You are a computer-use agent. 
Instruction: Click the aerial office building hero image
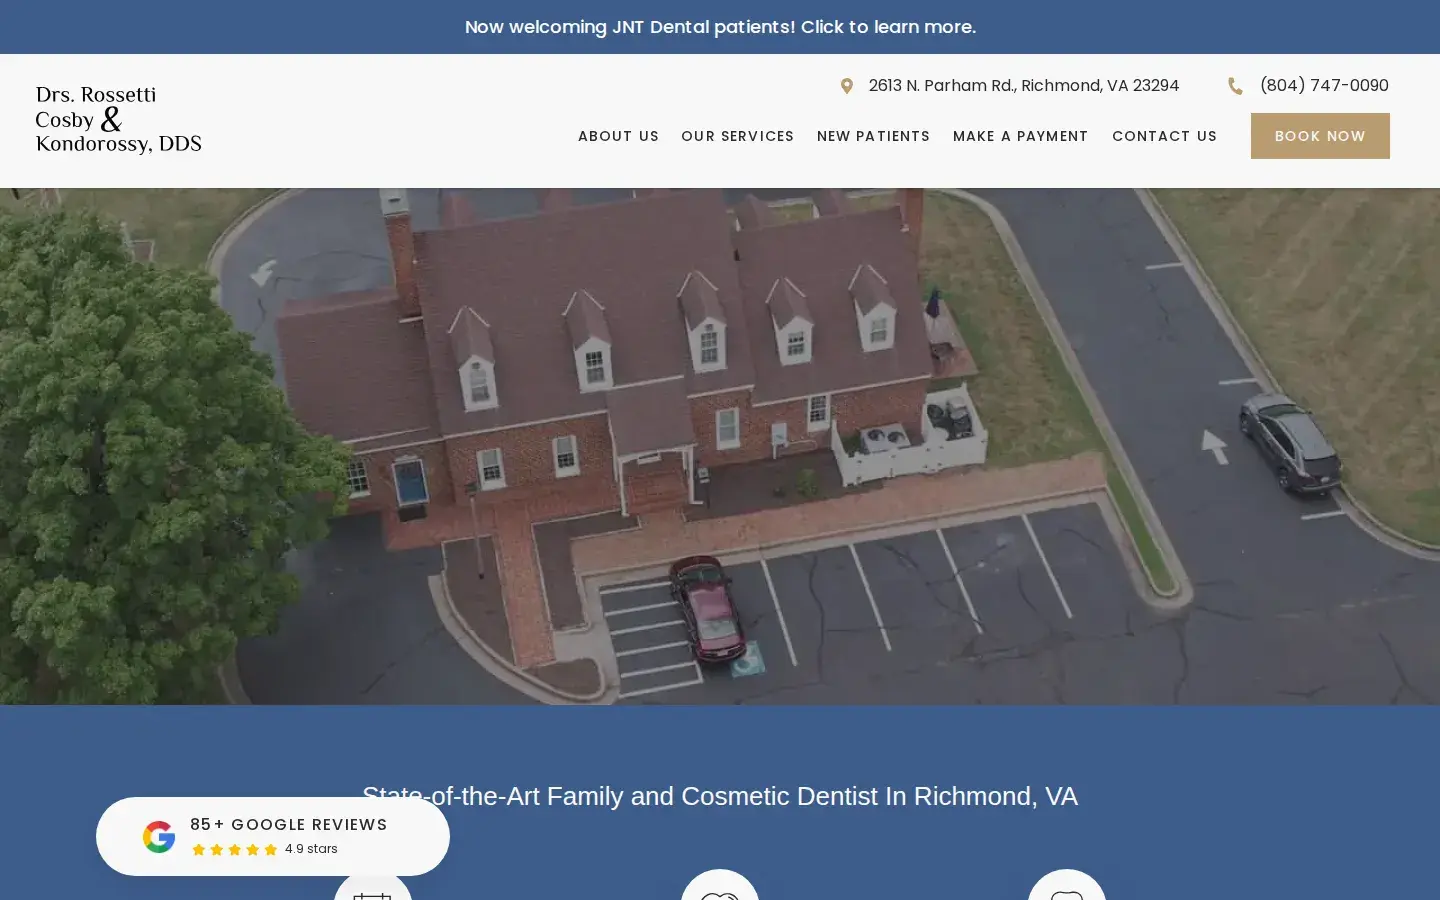point(720,446)
